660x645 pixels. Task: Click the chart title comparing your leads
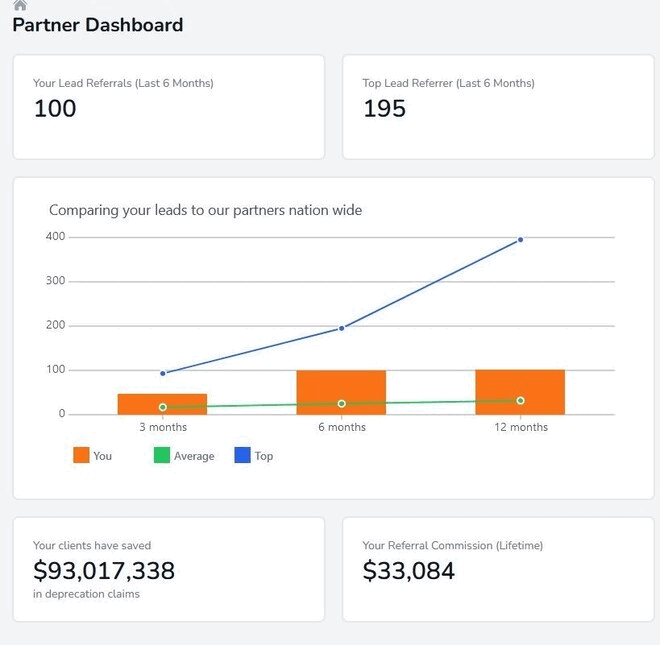(205, 210)
